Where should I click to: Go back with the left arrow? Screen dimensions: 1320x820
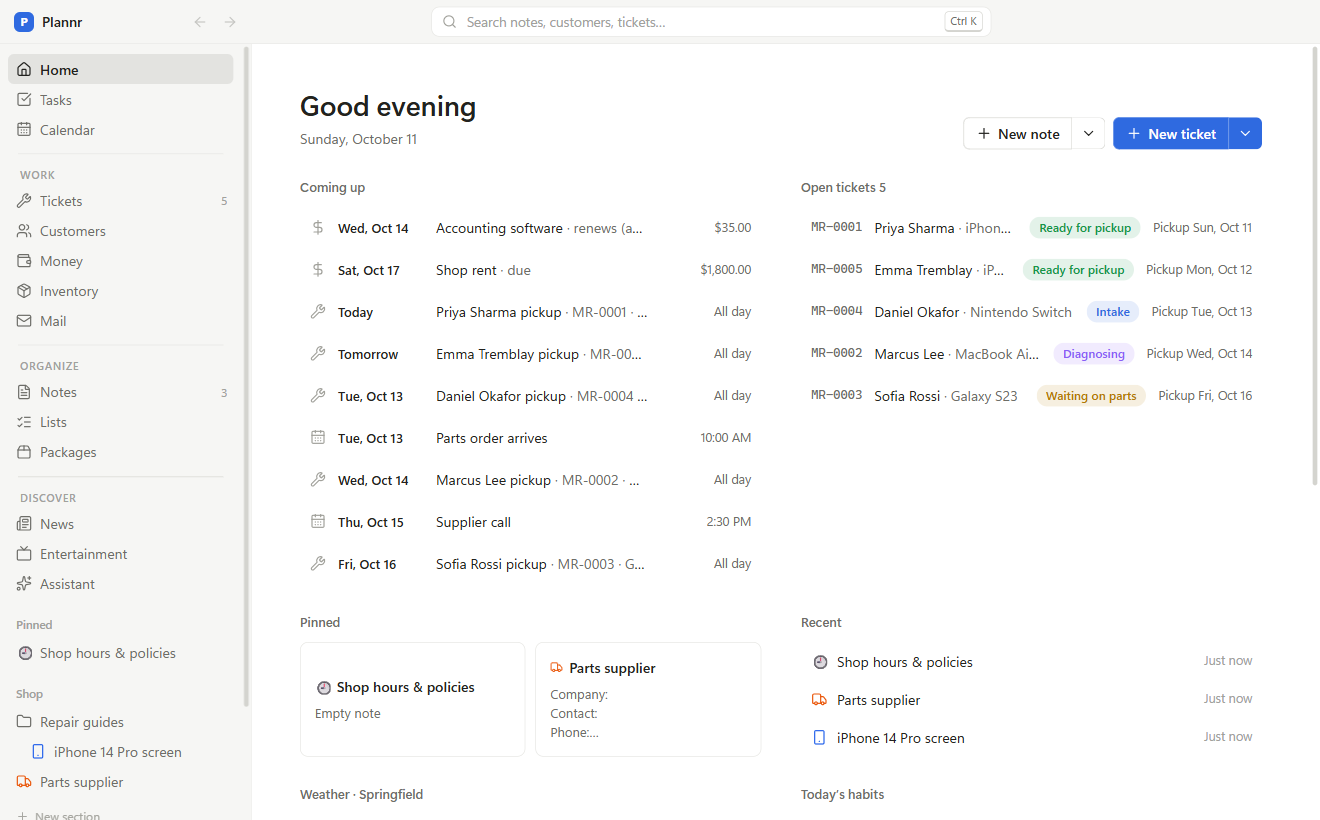click(x=200, y=22)
